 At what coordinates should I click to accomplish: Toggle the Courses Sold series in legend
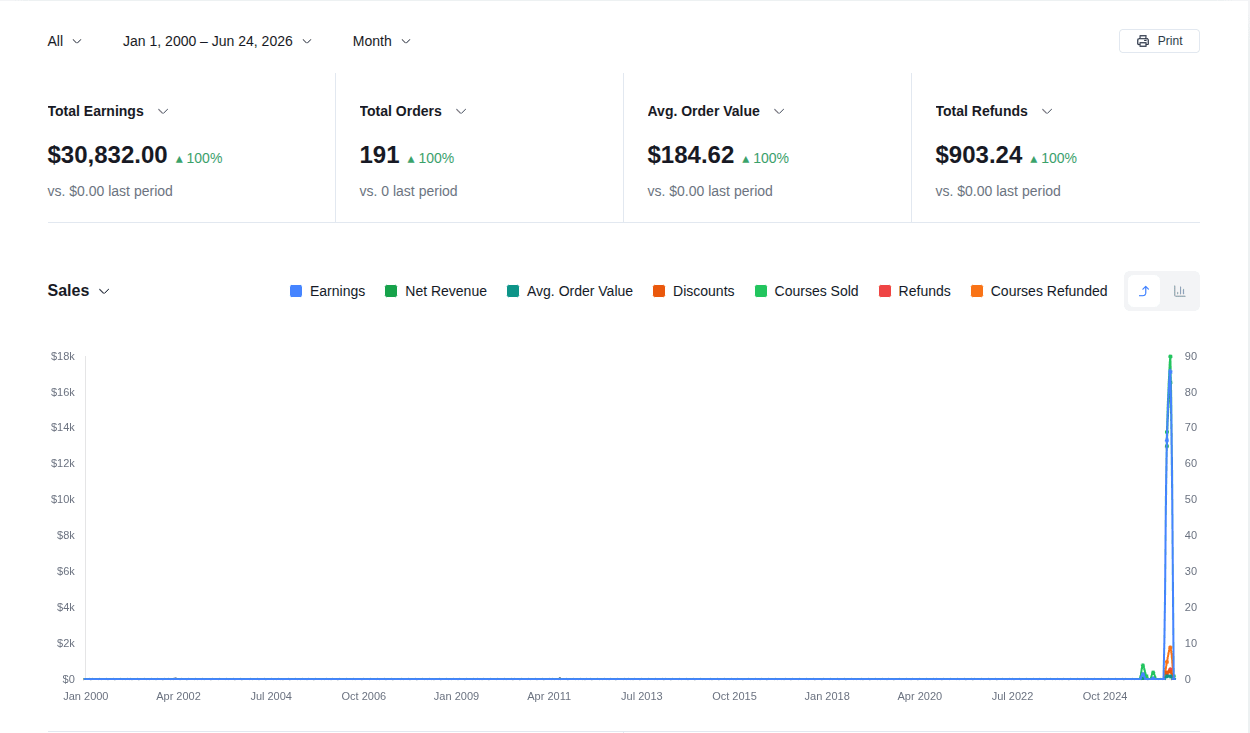click(806, 291)
